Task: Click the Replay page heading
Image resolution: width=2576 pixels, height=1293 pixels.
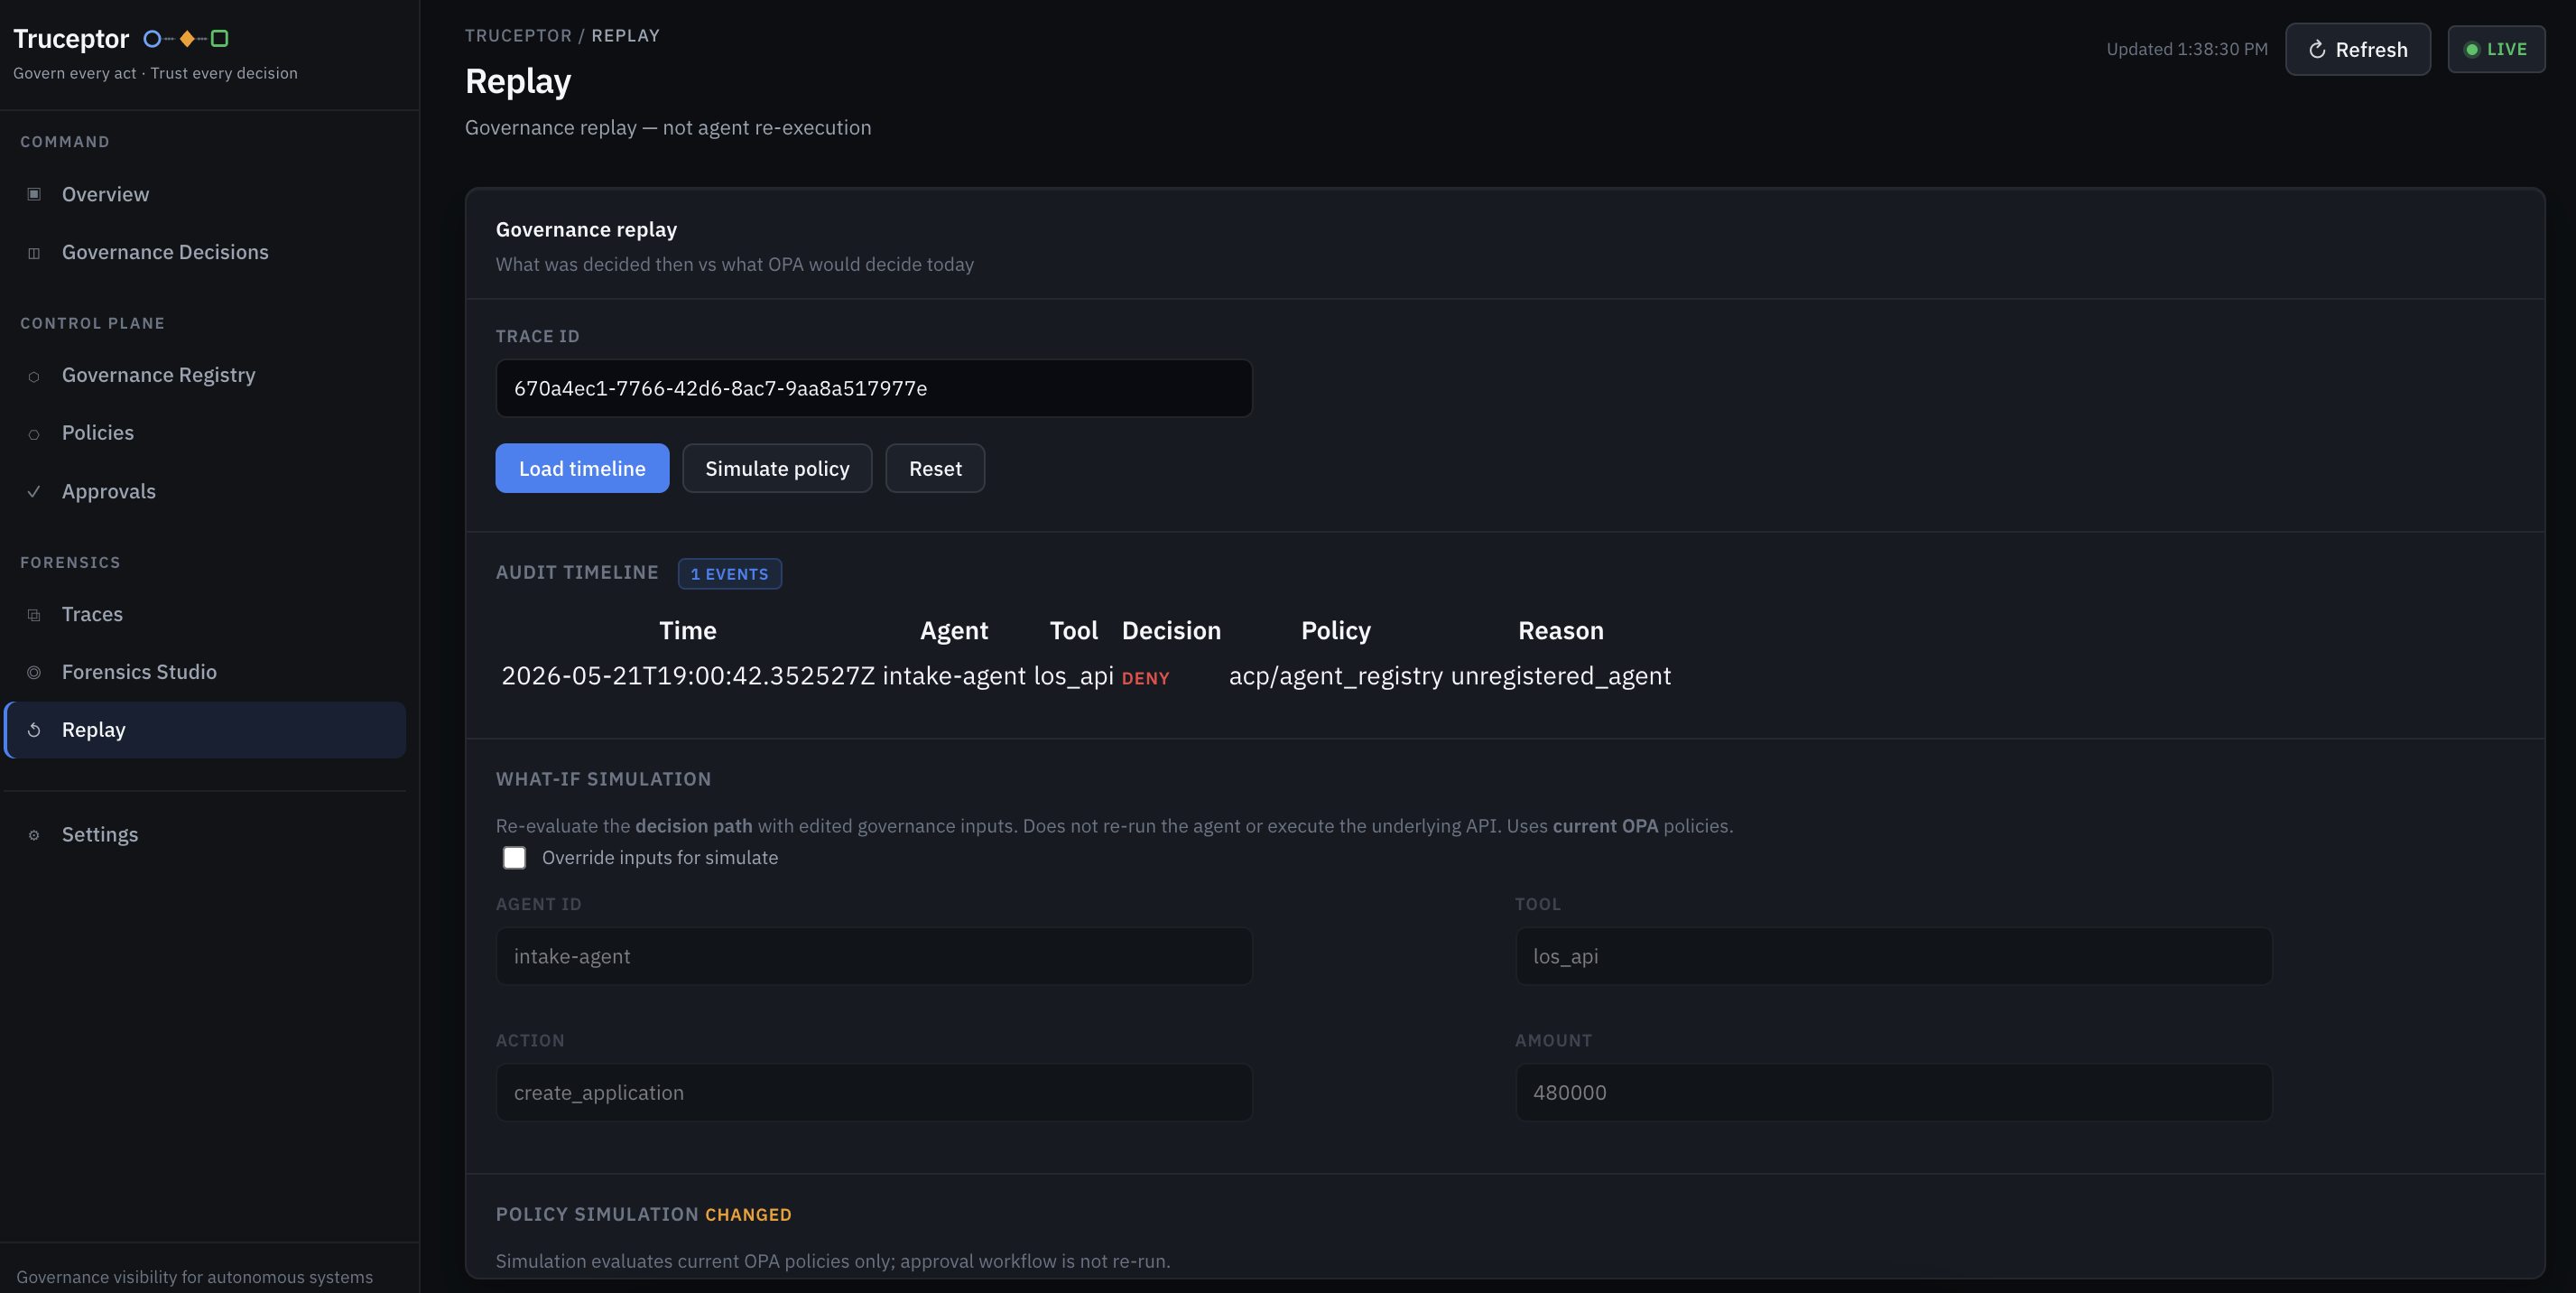Action: (x=518, y=81)
